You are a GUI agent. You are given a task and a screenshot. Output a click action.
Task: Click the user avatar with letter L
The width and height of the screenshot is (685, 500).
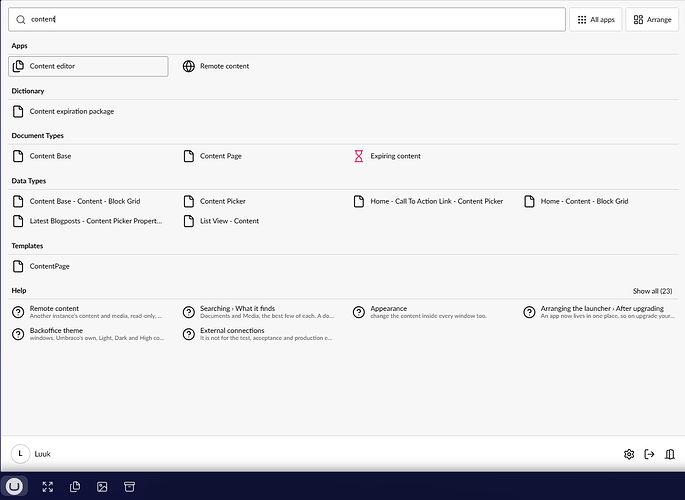coord(20,454)
